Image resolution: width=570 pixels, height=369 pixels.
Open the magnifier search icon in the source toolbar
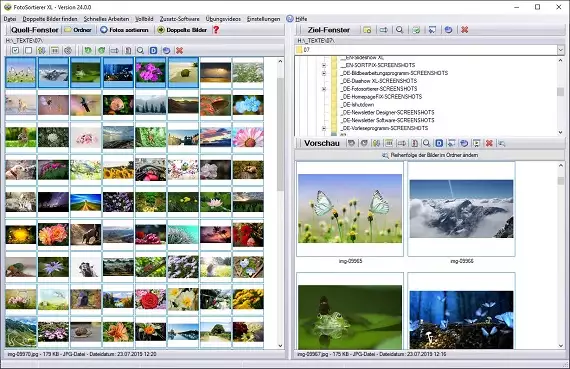140,51
